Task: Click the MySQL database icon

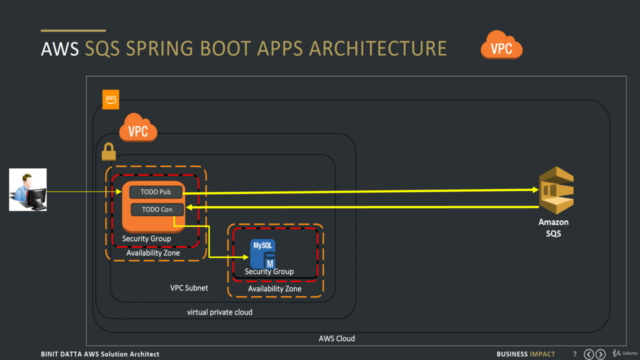Action: [x=263, y=253]
